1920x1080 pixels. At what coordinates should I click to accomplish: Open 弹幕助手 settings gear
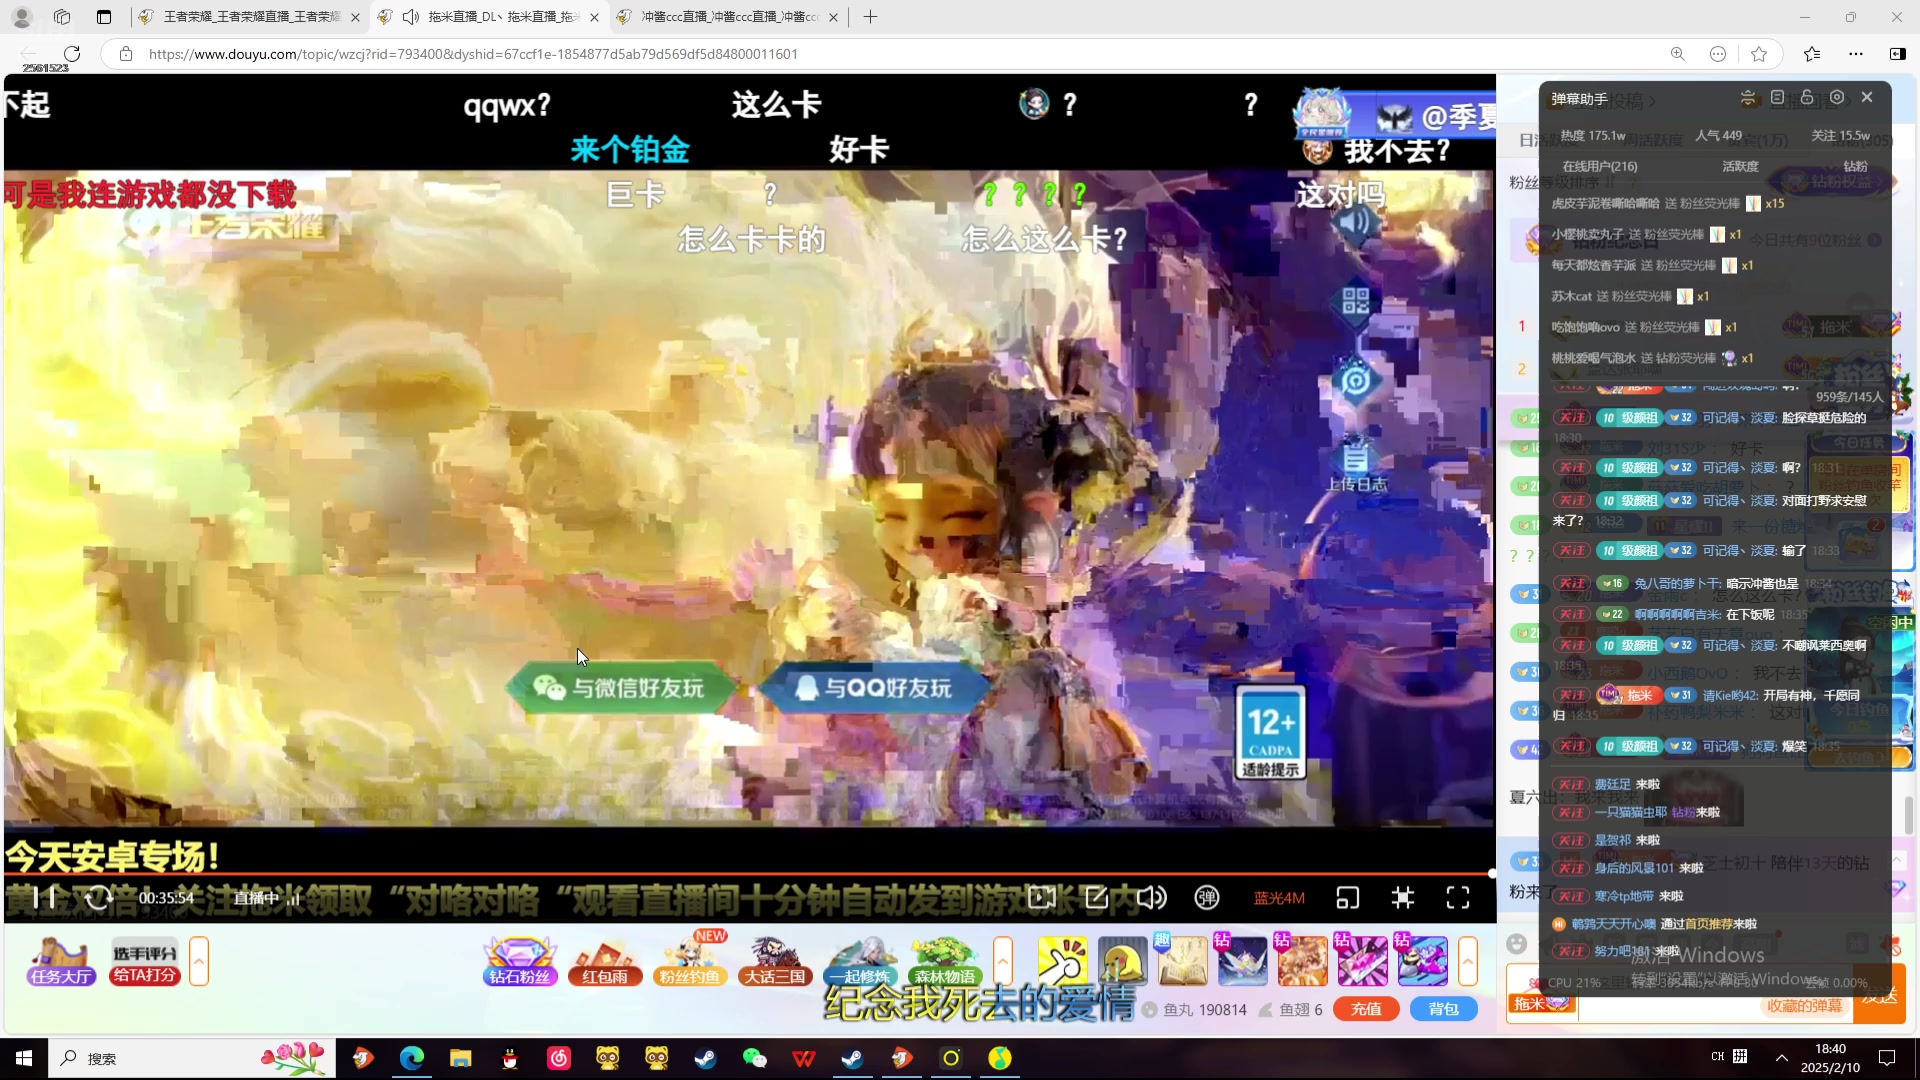(1837, 97)
